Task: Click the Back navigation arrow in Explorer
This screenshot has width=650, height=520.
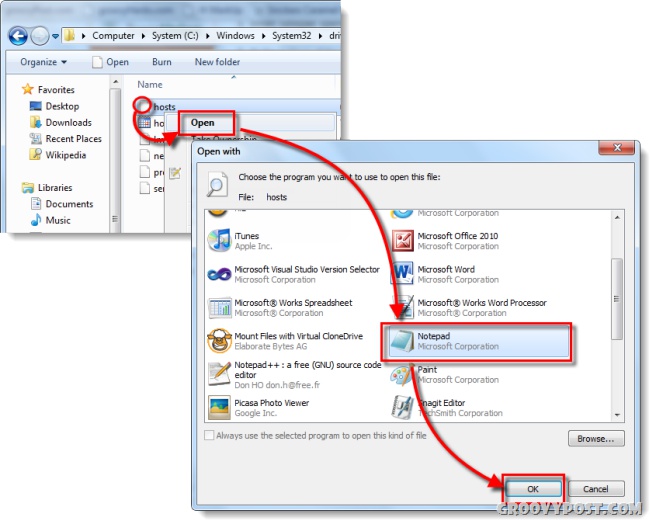Action: (x=18, y=36)
